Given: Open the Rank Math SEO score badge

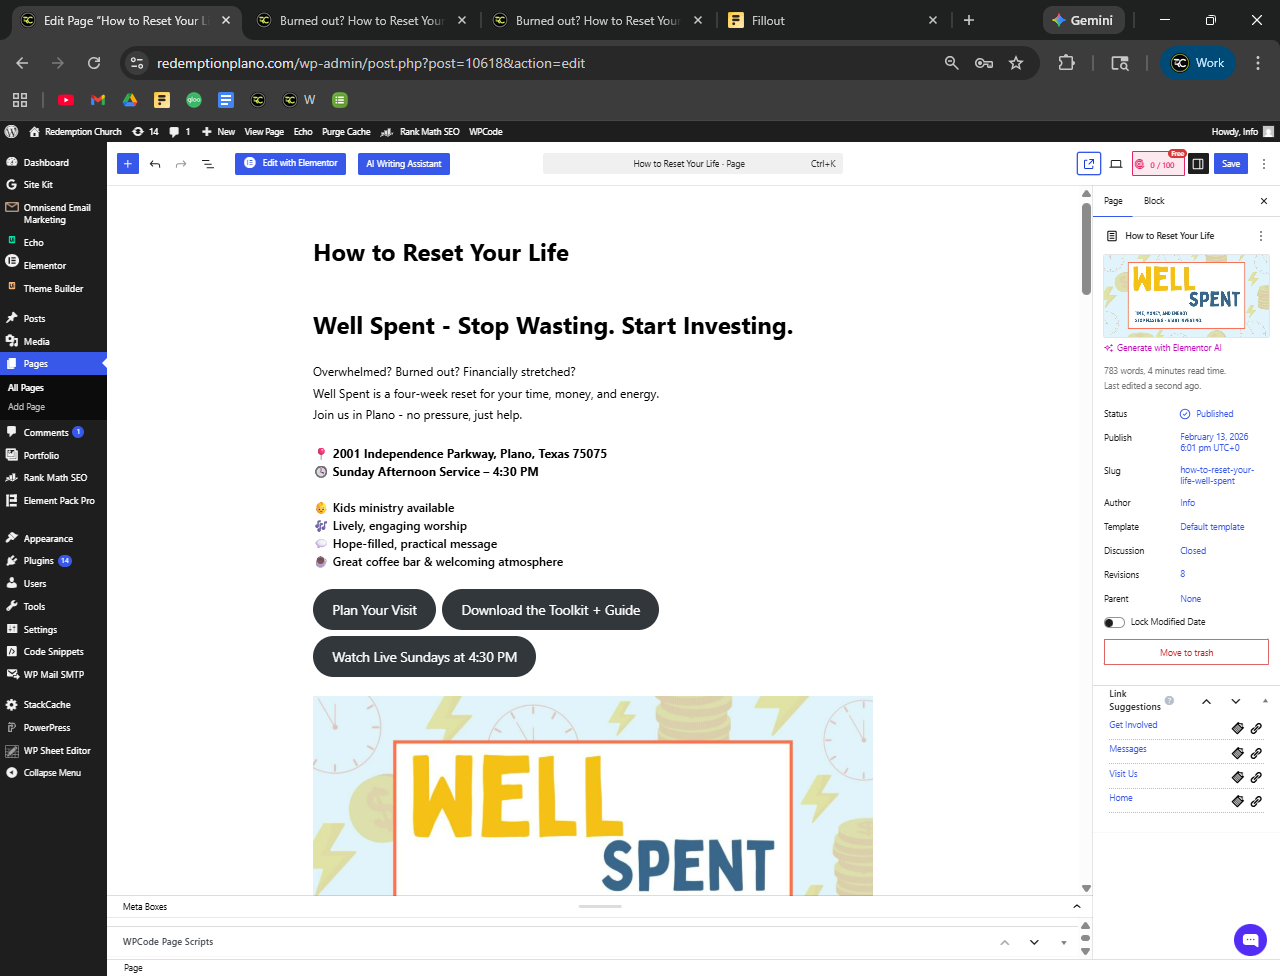Looking at the screenshot, I should 1158,164.
